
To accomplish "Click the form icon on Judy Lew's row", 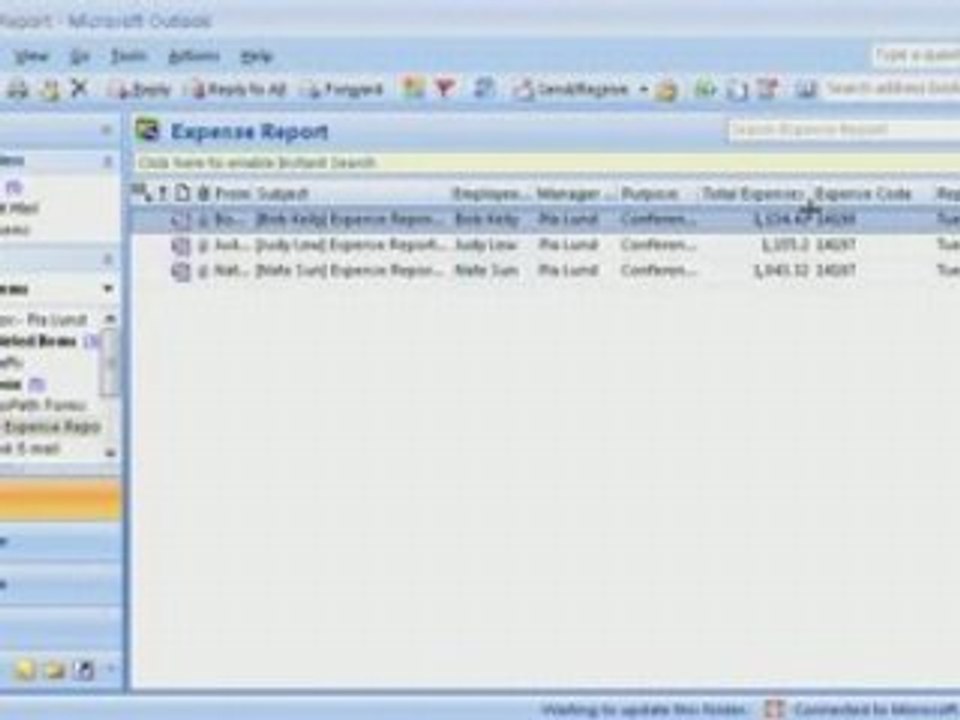I will (x=181, y=246).
